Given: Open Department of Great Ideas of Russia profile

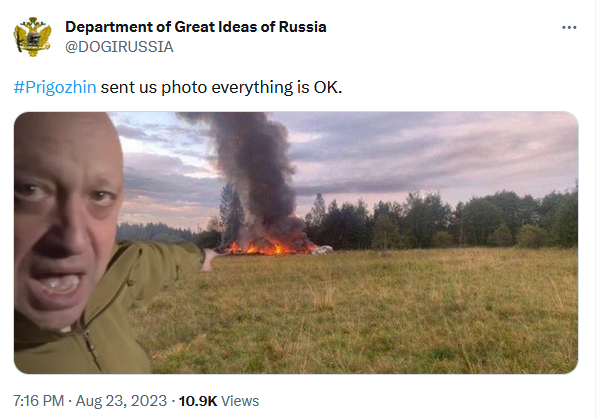Looking at the screenshot, I should pos(195,26).
